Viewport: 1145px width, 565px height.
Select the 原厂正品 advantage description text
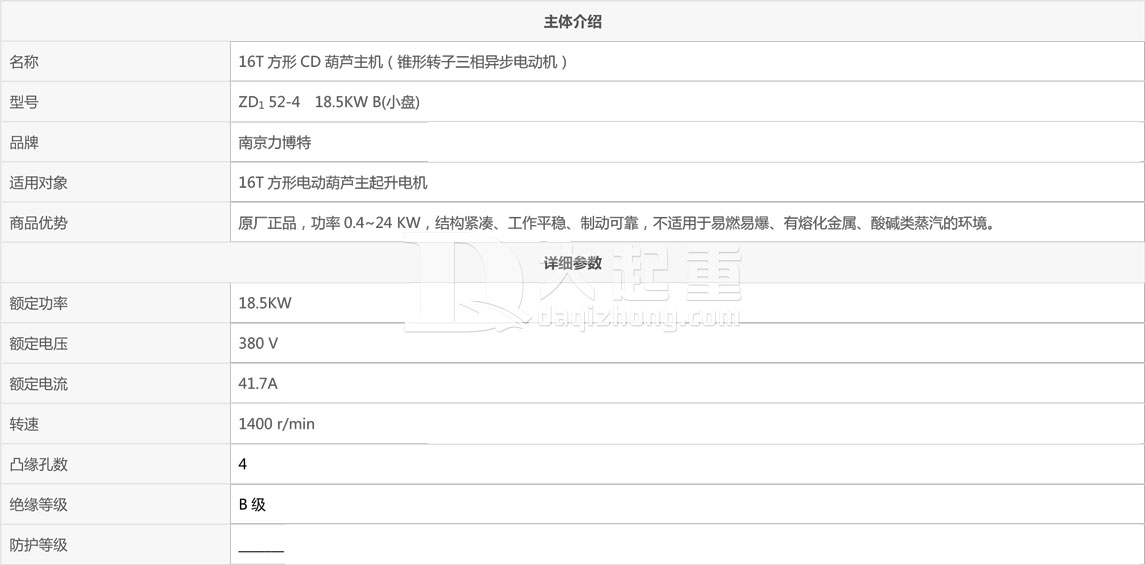click(617, 223)
